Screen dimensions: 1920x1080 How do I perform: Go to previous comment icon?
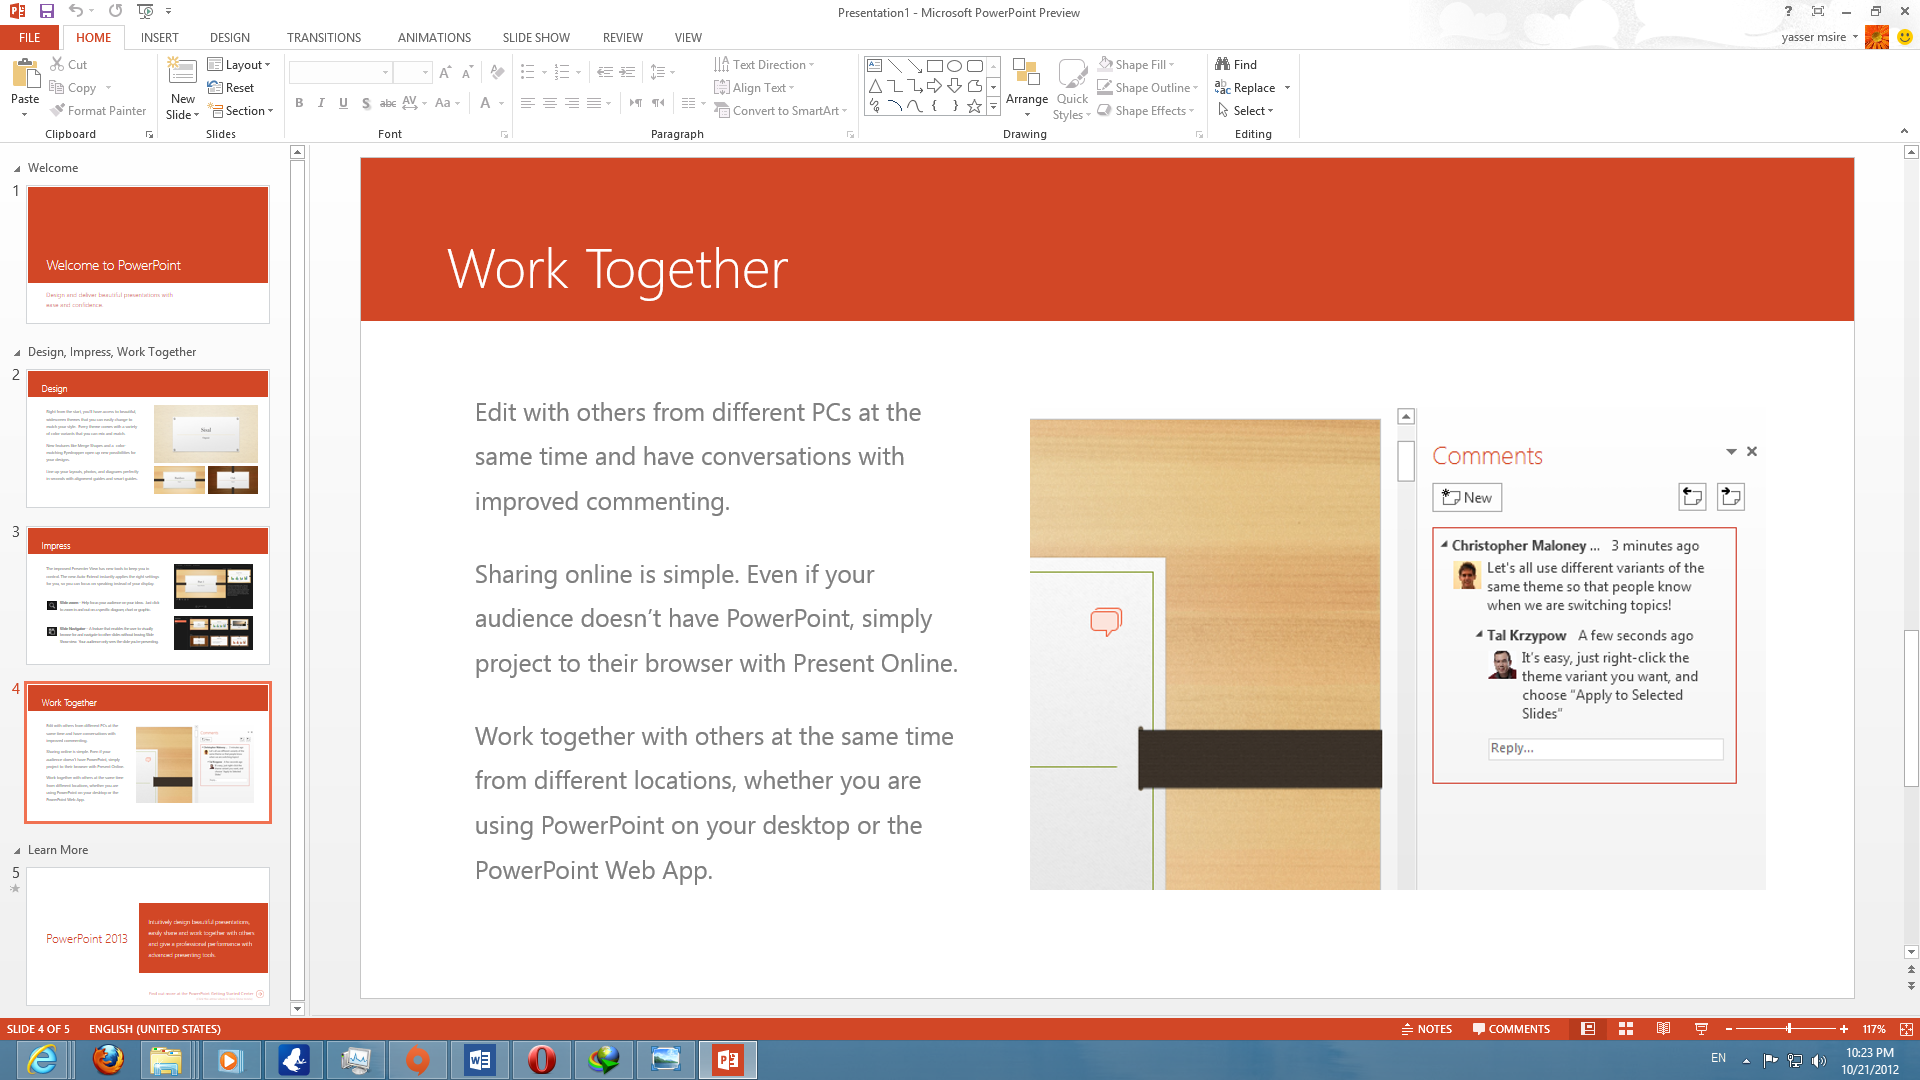[x=1692, y=497]
